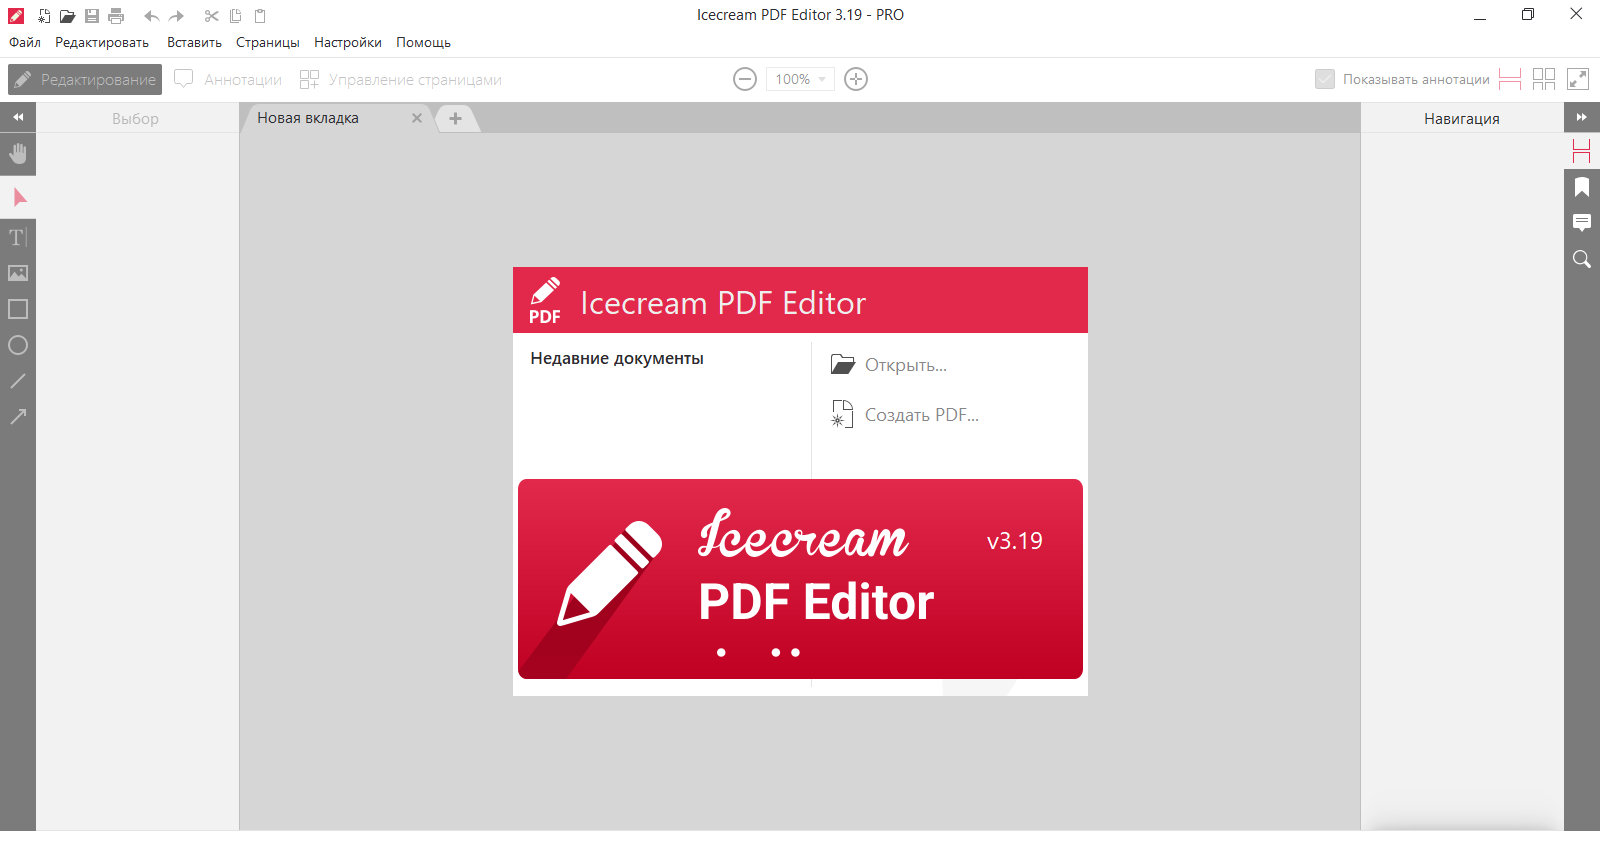Viewport: 1600px width, 860px height.
Task: Collapse the left Выбор panel
Action: (x=18, y=118)
